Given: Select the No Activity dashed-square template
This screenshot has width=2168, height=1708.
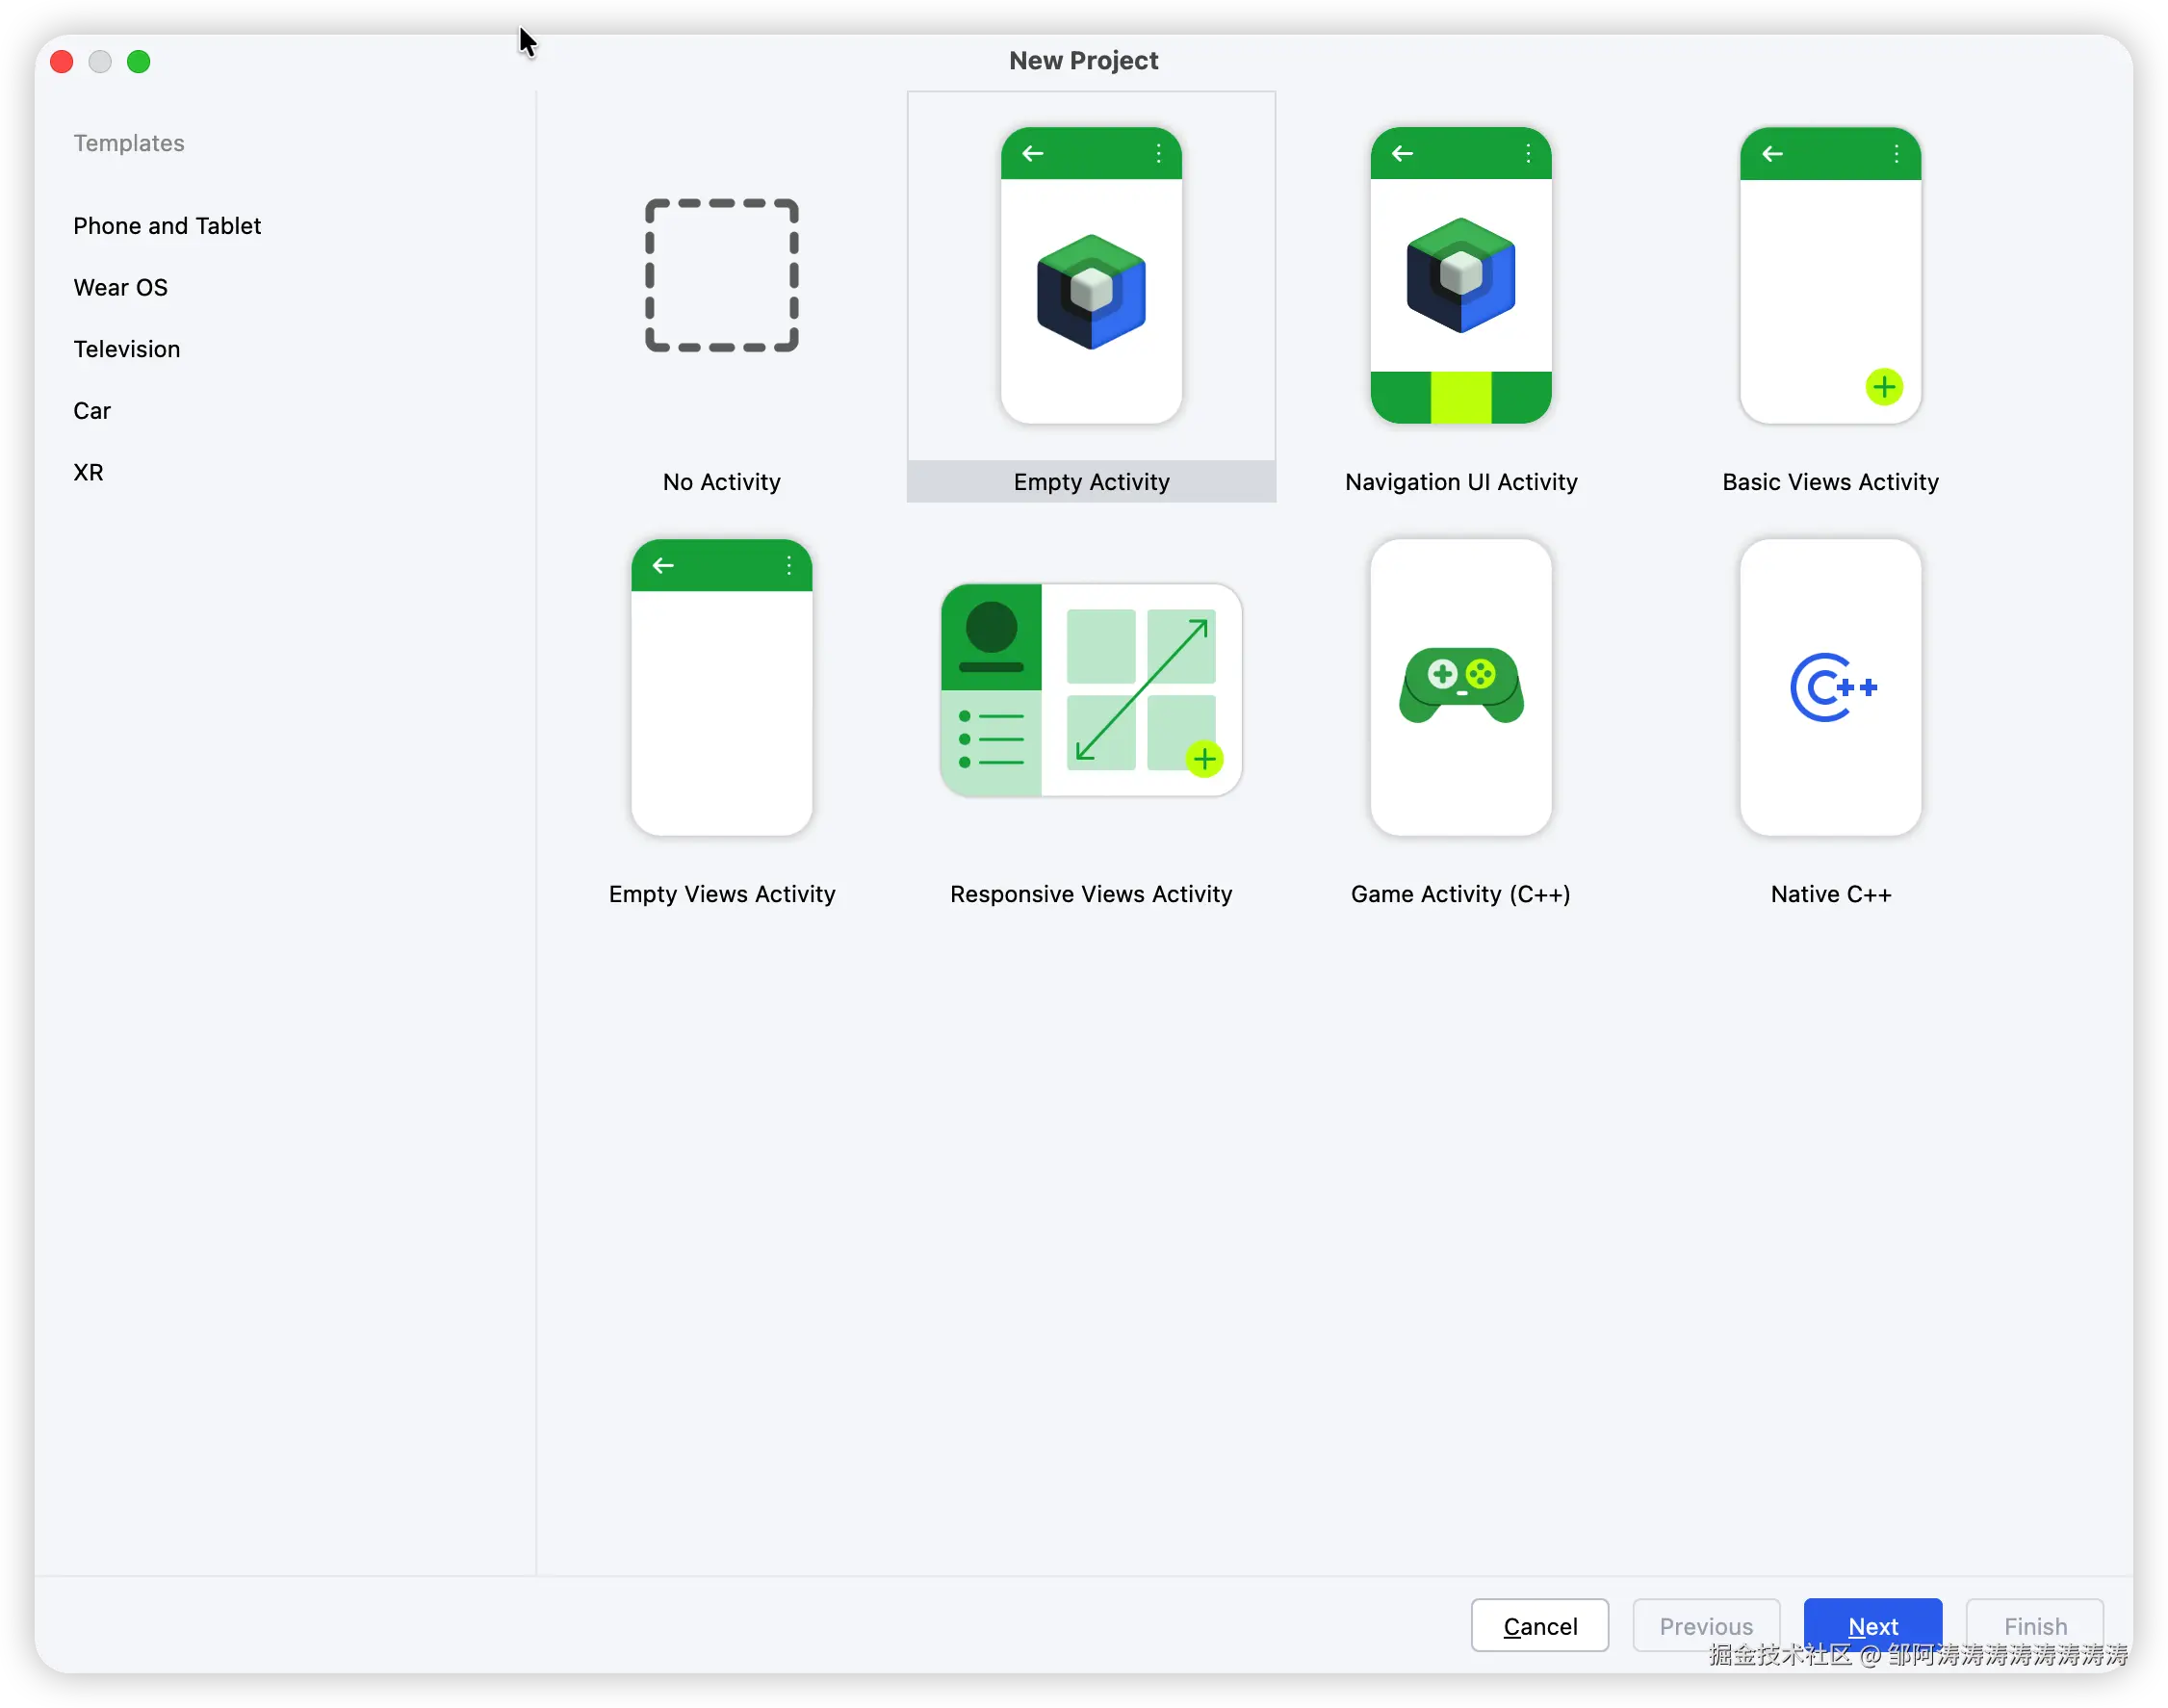Looking at the screenshot, I should [721, 276].
